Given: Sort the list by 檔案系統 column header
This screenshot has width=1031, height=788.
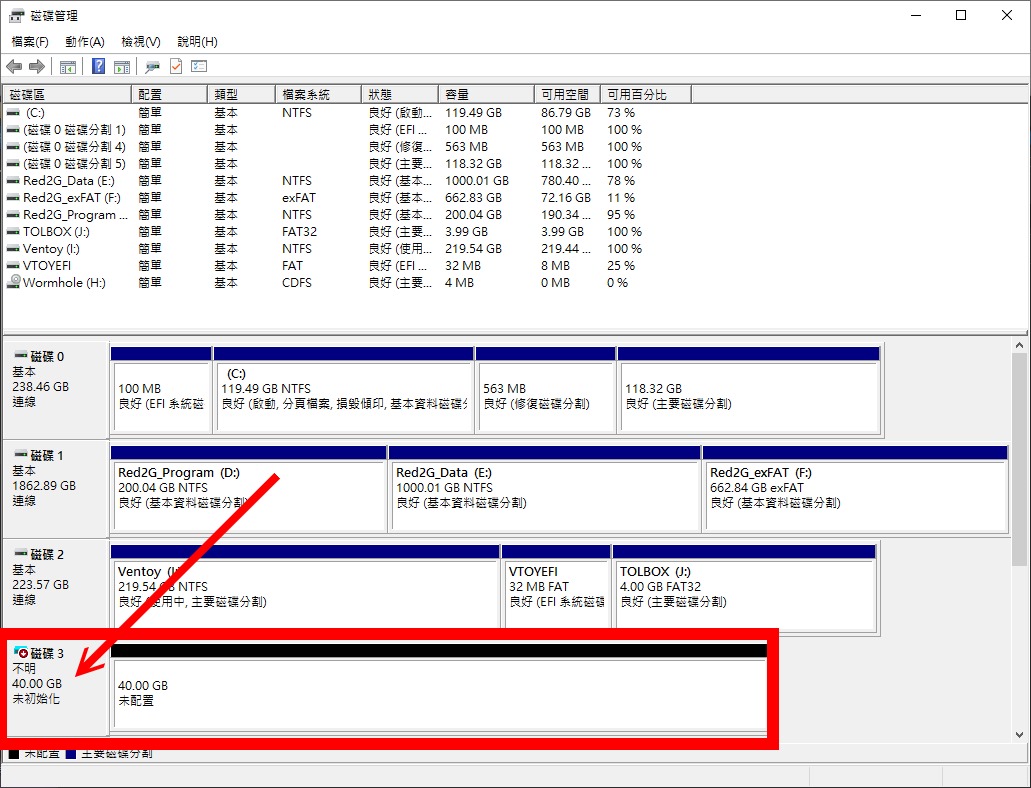Looking at the screenshot, I should [316, 94].
